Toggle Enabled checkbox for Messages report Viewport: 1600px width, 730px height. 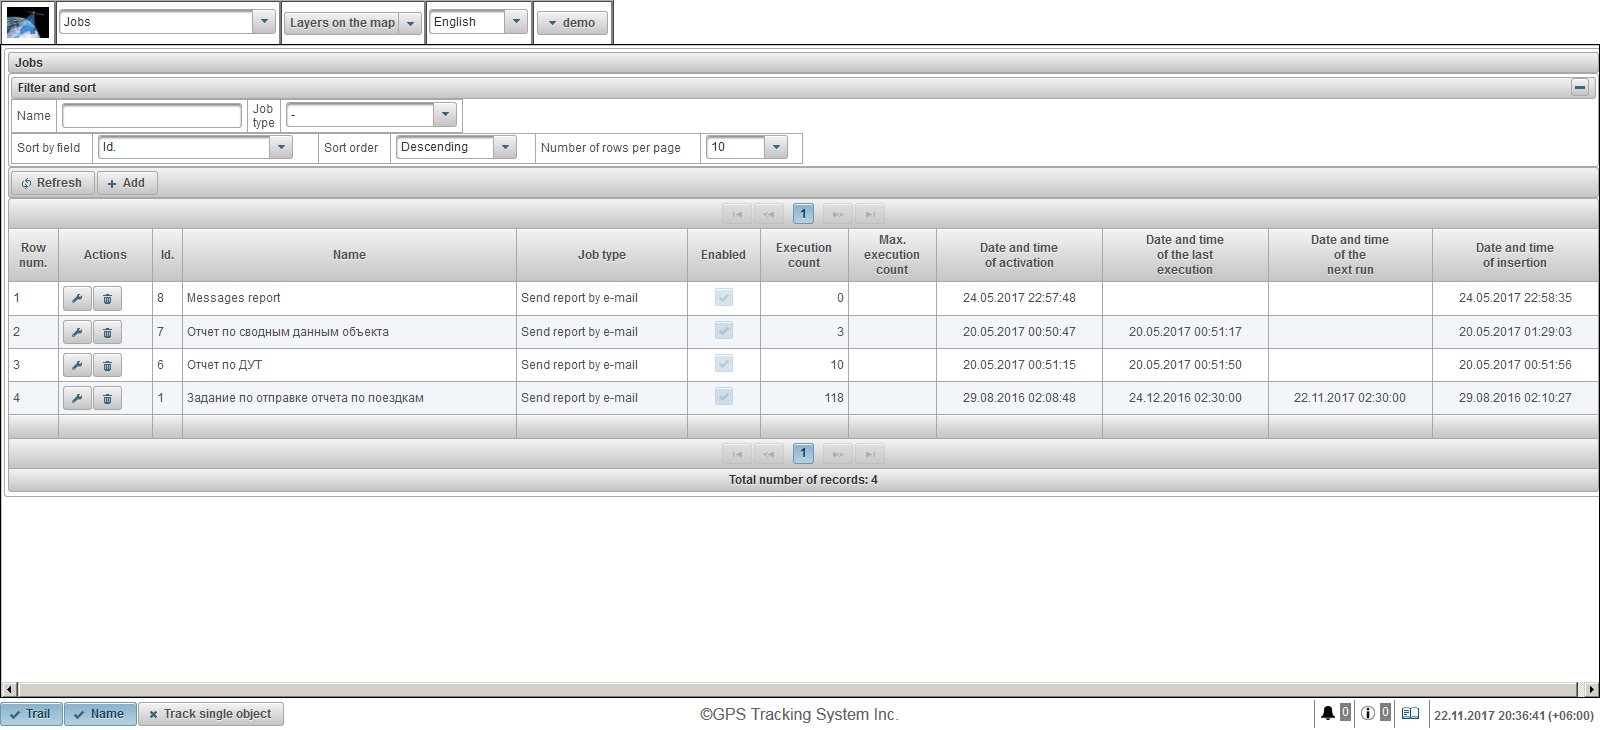(724, 297)
